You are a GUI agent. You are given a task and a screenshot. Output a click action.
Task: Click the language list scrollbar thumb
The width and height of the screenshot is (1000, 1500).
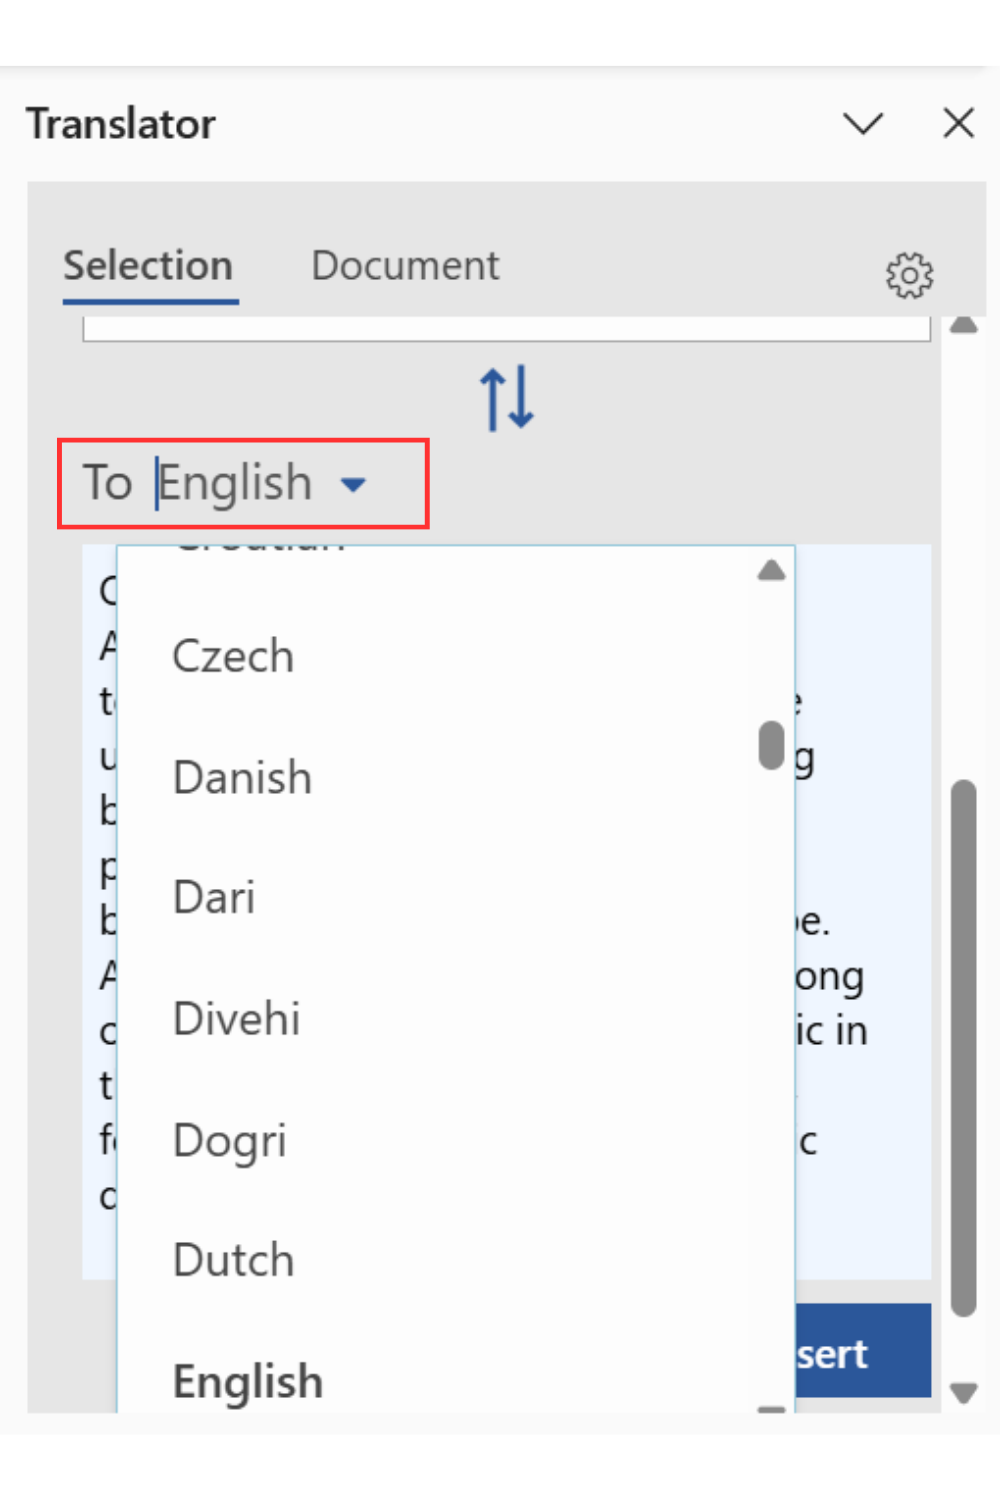point(771,745)
